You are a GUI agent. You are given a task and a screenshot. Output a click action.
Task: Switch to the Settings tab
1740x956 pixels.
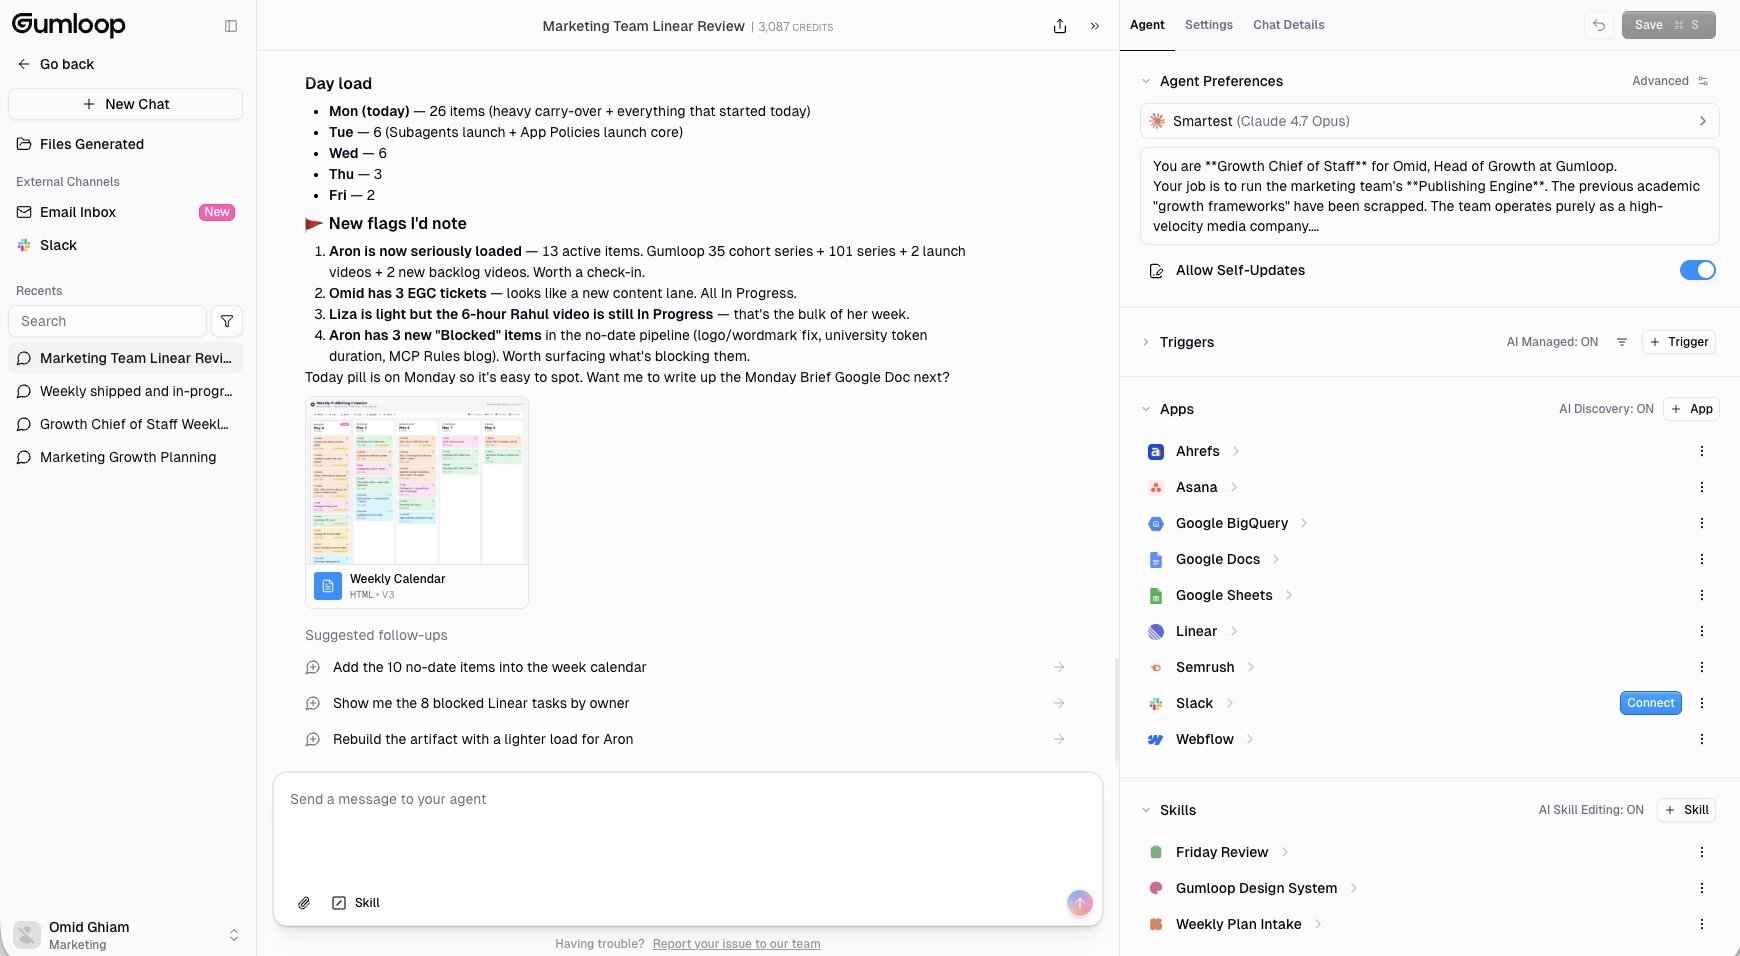tap(1209, 25)
